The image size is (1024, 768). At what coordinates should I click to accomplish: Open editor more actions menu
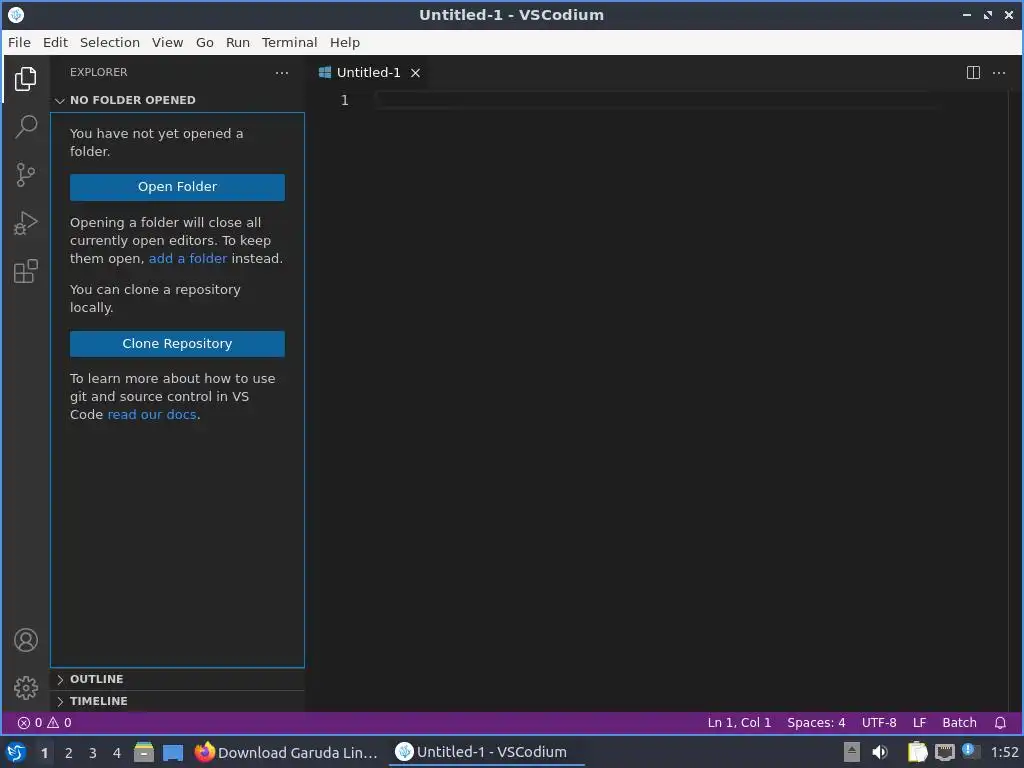point(999,72)
